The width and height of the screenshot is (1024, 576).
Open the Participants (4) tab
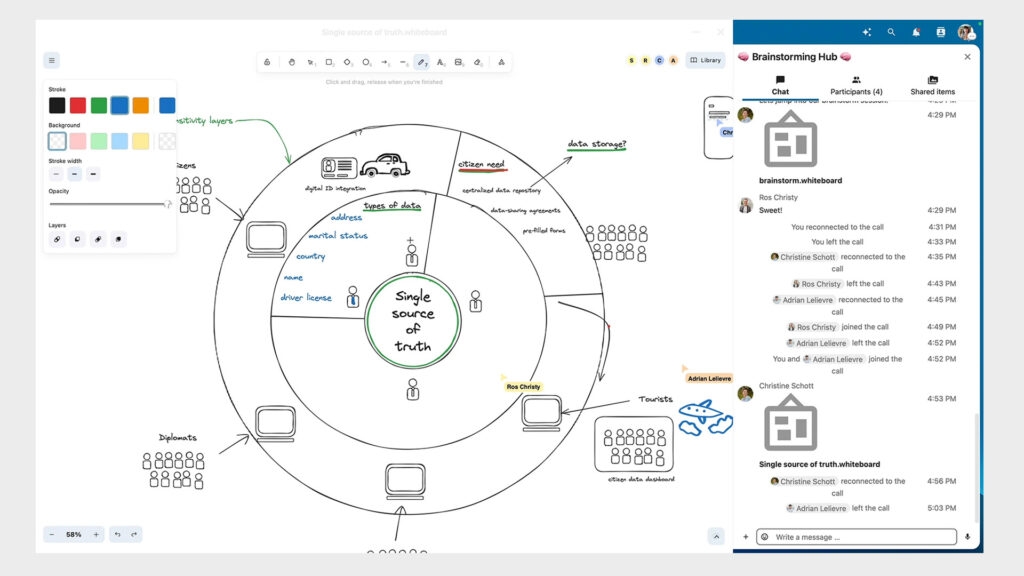click(x=856, y=86)
